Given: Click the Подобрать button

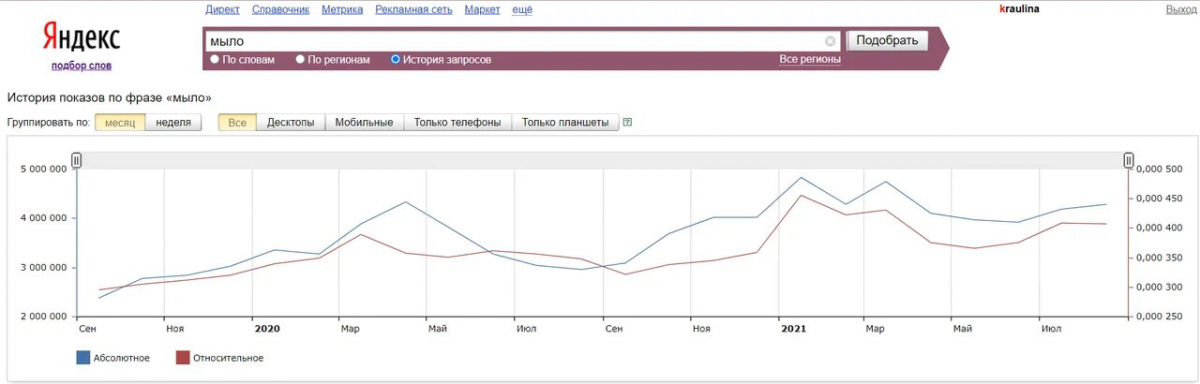Looking at the screenshot, I should (887, 41).
